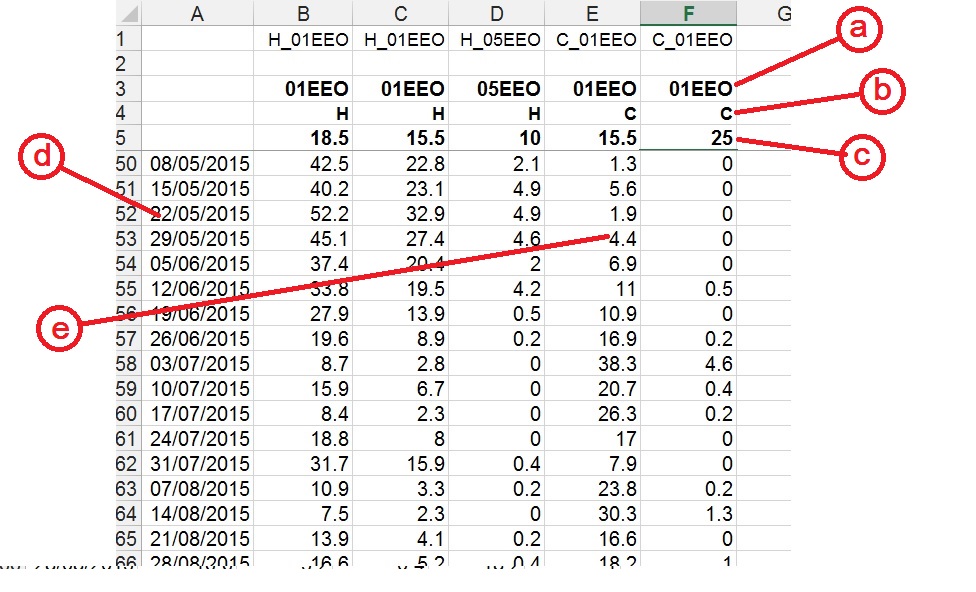Click cell D1 labeled H_05EEO
The height and width of the screenshot is (592, 976).
(x=497, y=40)
